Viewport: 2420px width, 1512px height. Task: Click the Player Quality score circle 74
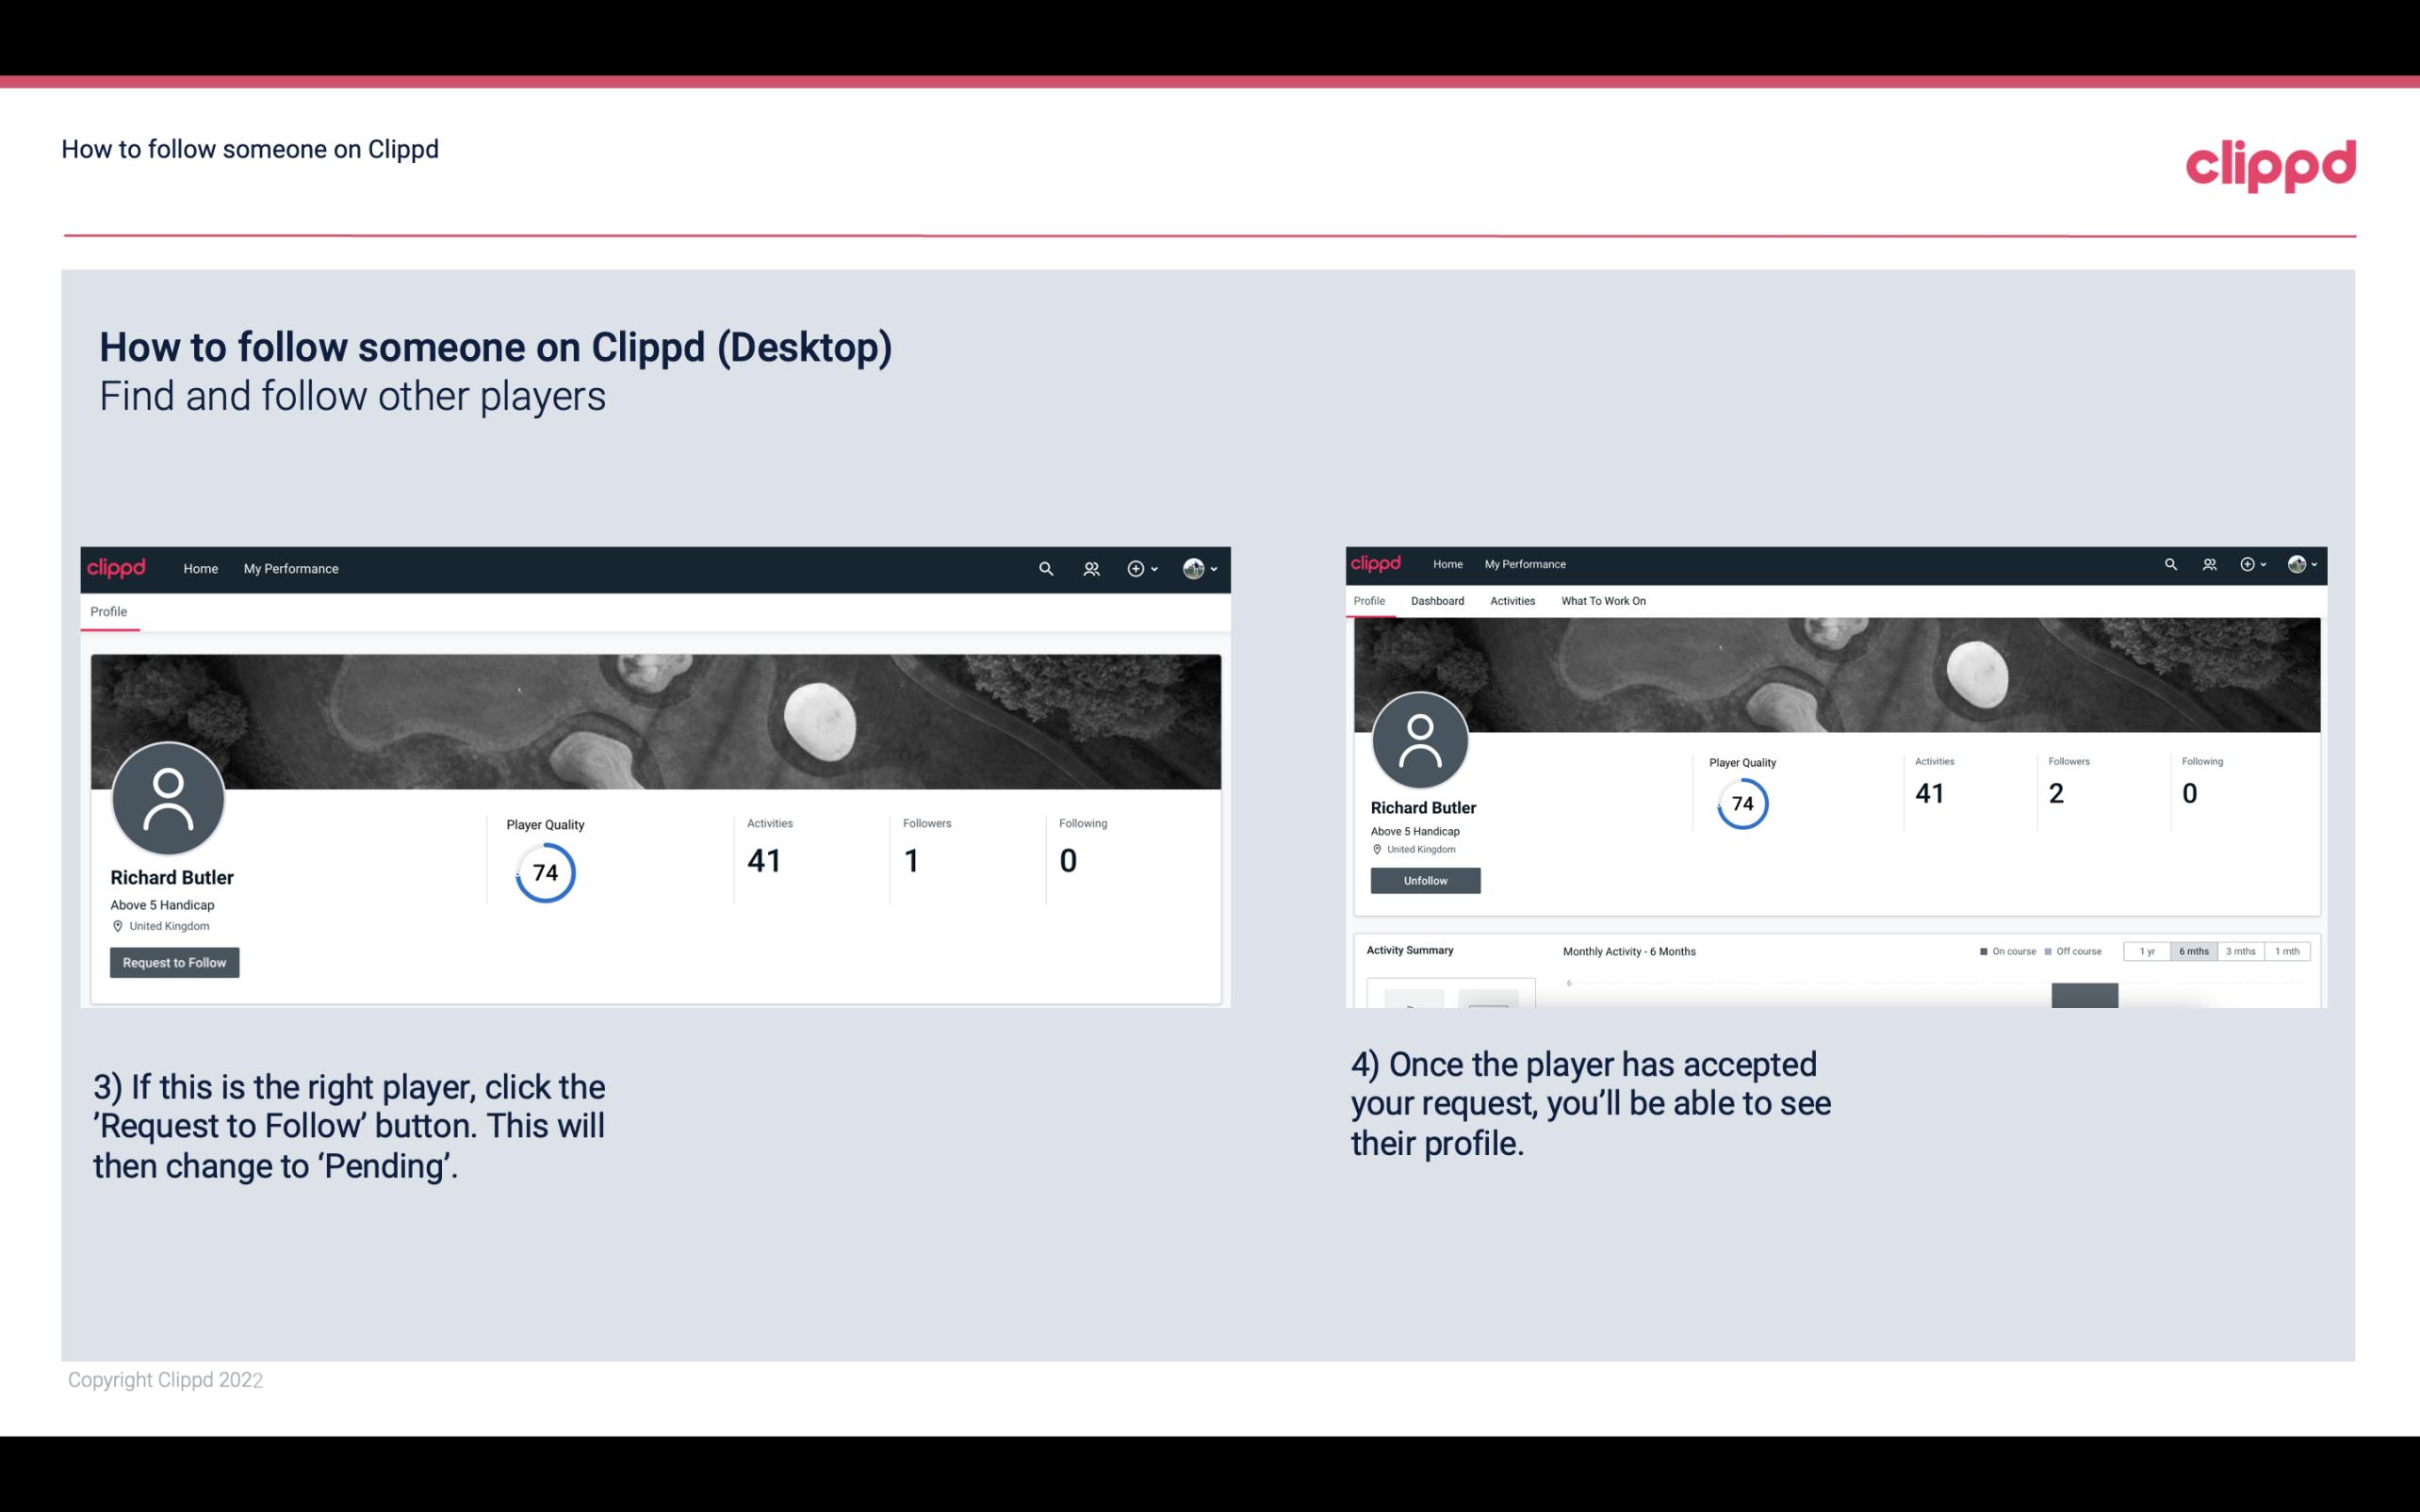point(544,871)
